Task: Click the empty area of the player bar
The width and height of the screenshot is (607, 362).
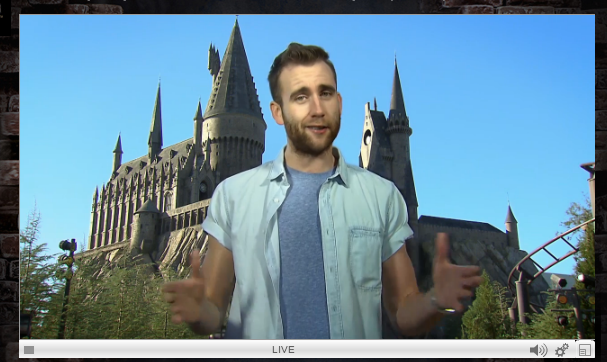Action: 155,350
